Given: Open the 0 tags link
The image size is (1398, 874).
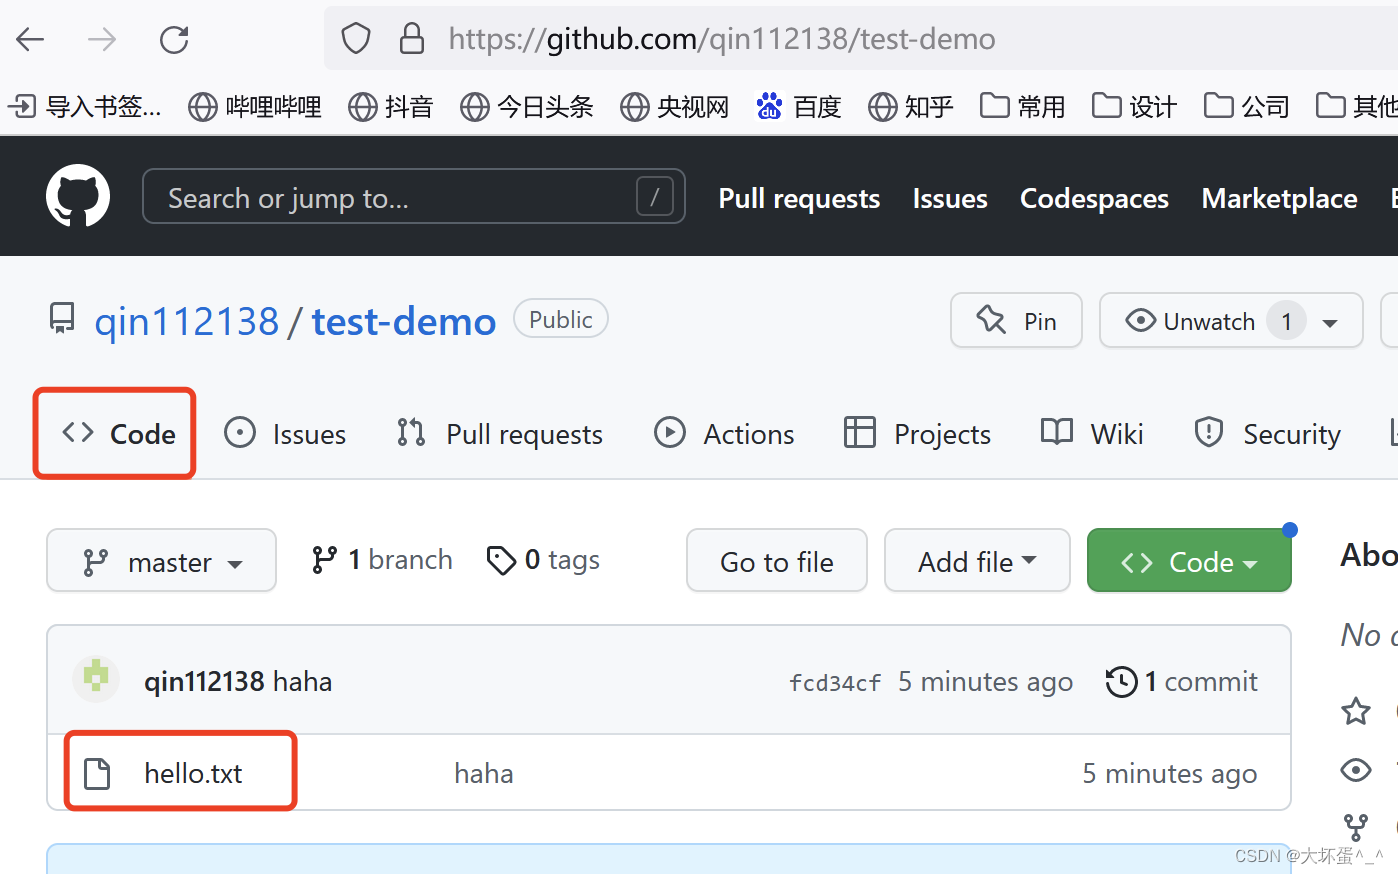Looking at the screenshot, I should (x=543, y=560).
